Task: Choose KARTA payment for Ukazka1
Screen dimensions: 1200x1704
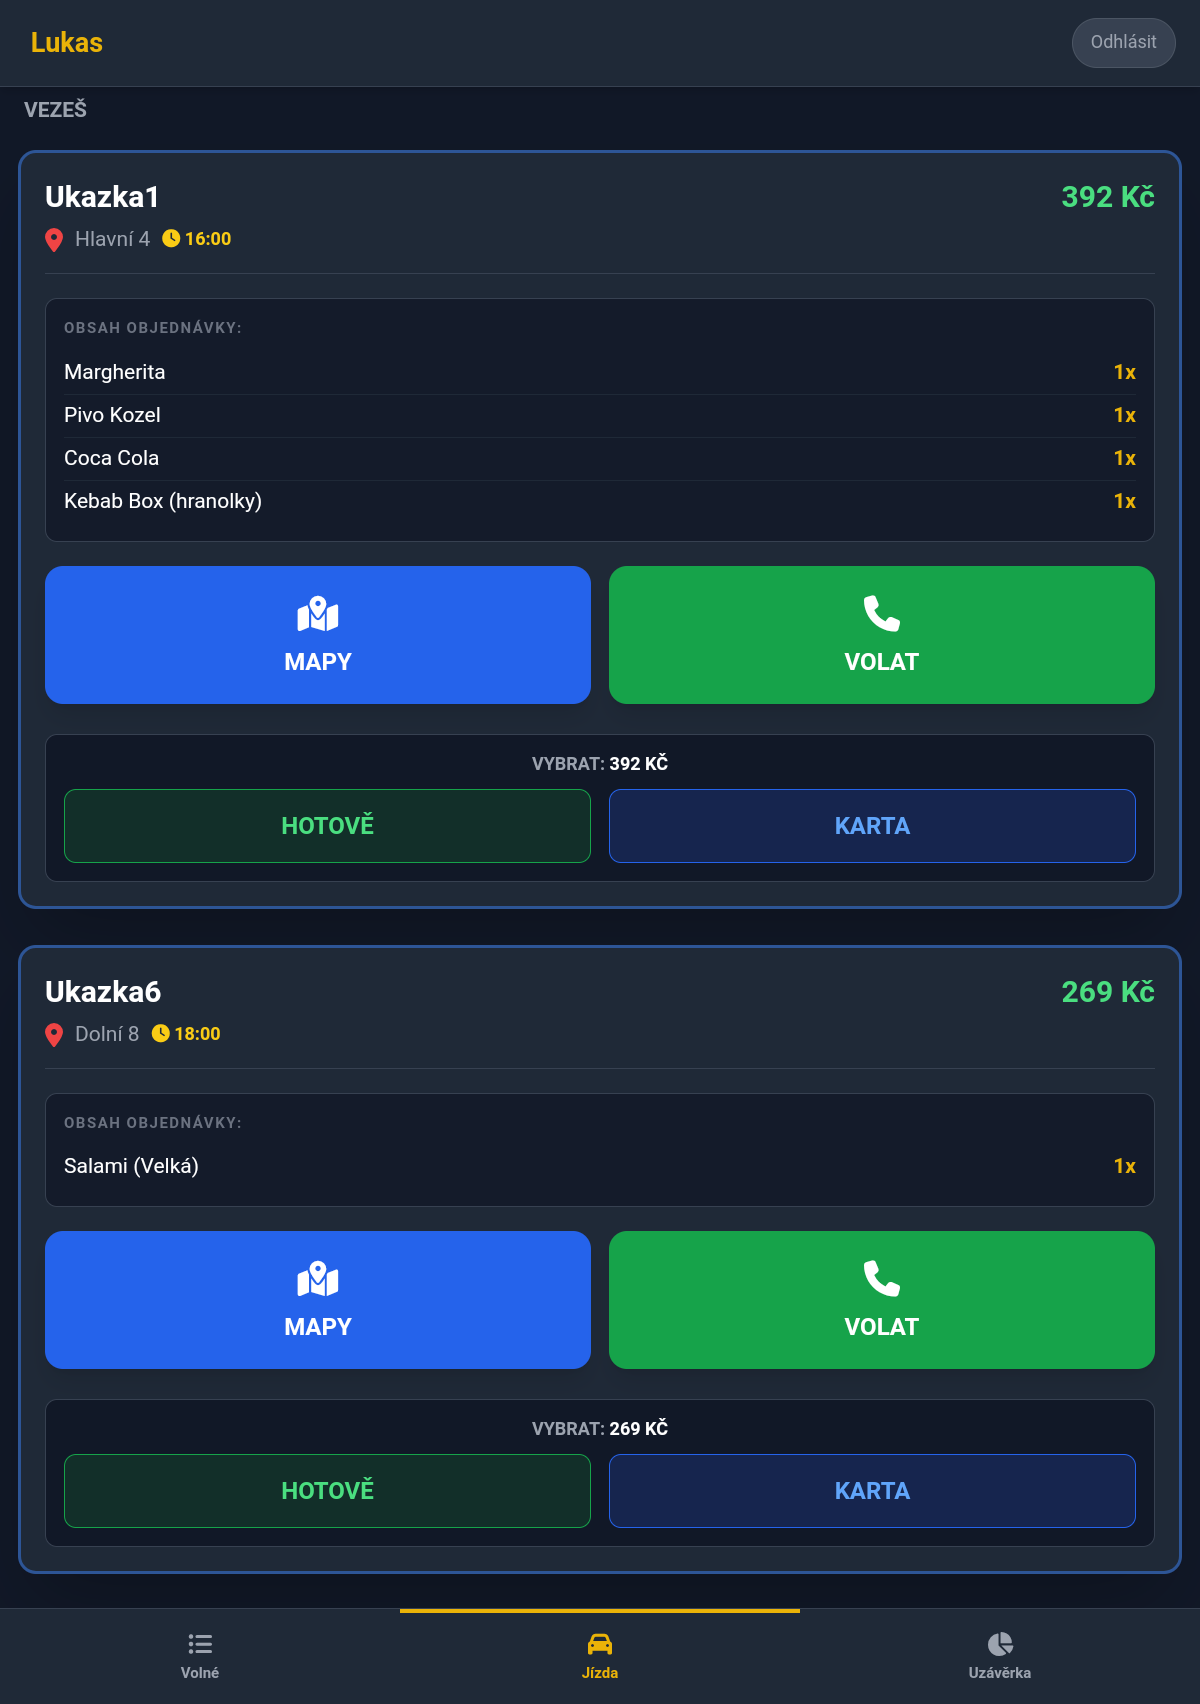Action: tap(872, 826)
